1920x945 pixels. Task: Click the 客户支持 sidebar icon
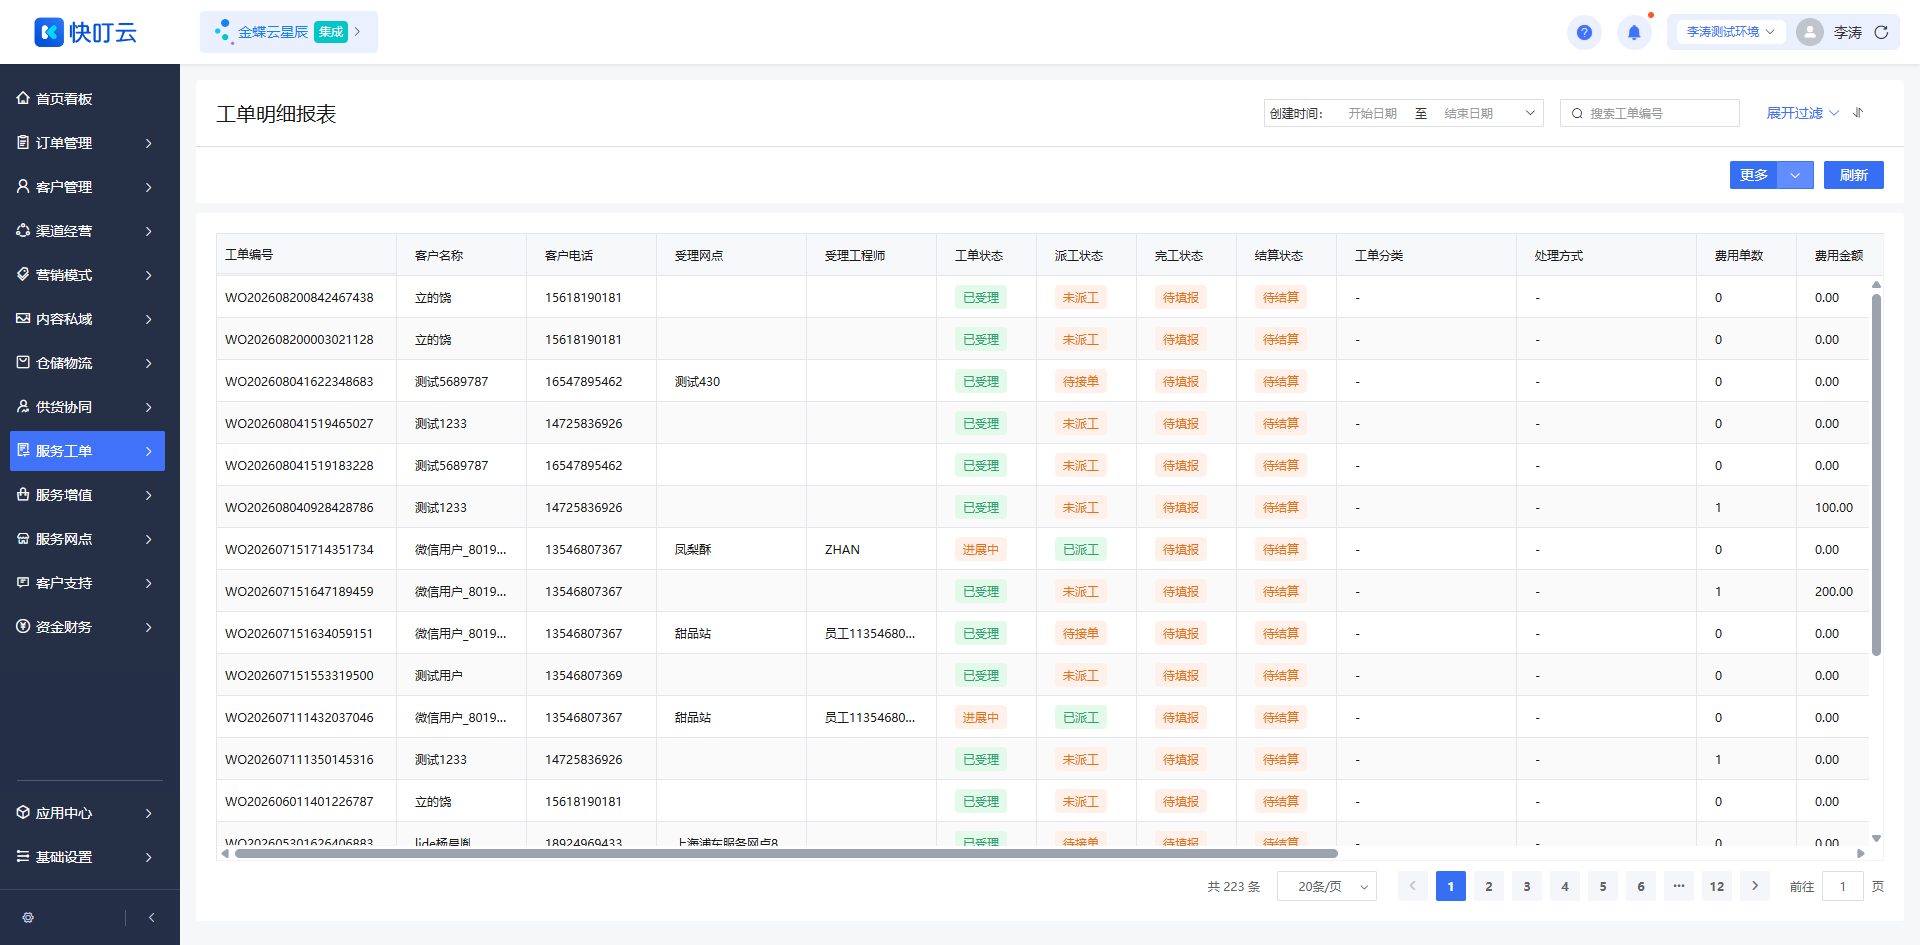tap(23, 582)
